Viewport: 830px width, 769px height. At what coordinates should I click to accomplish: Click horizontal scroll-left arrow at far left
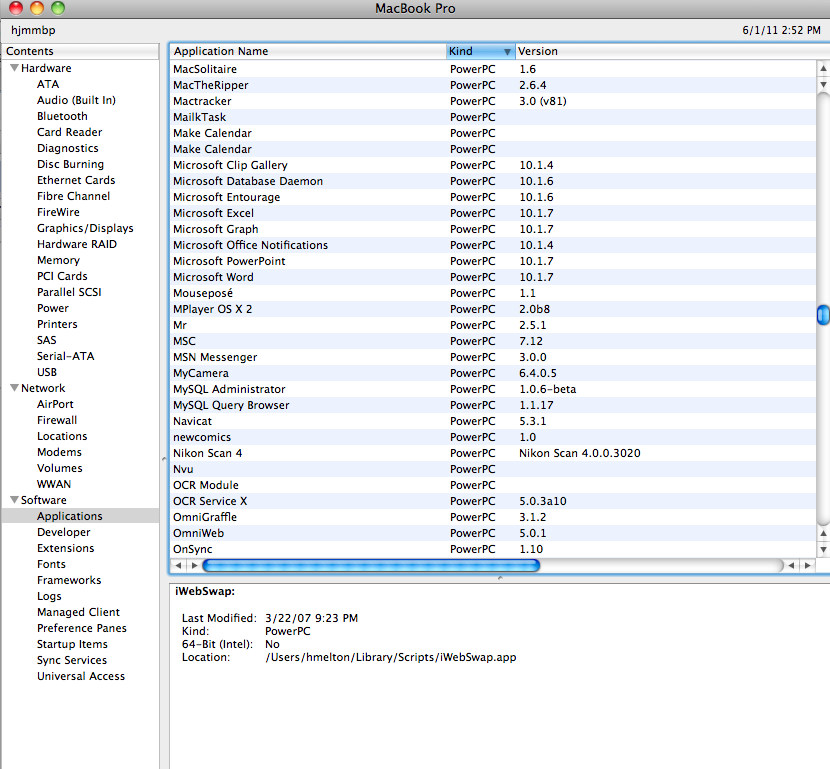pos(178,565)
